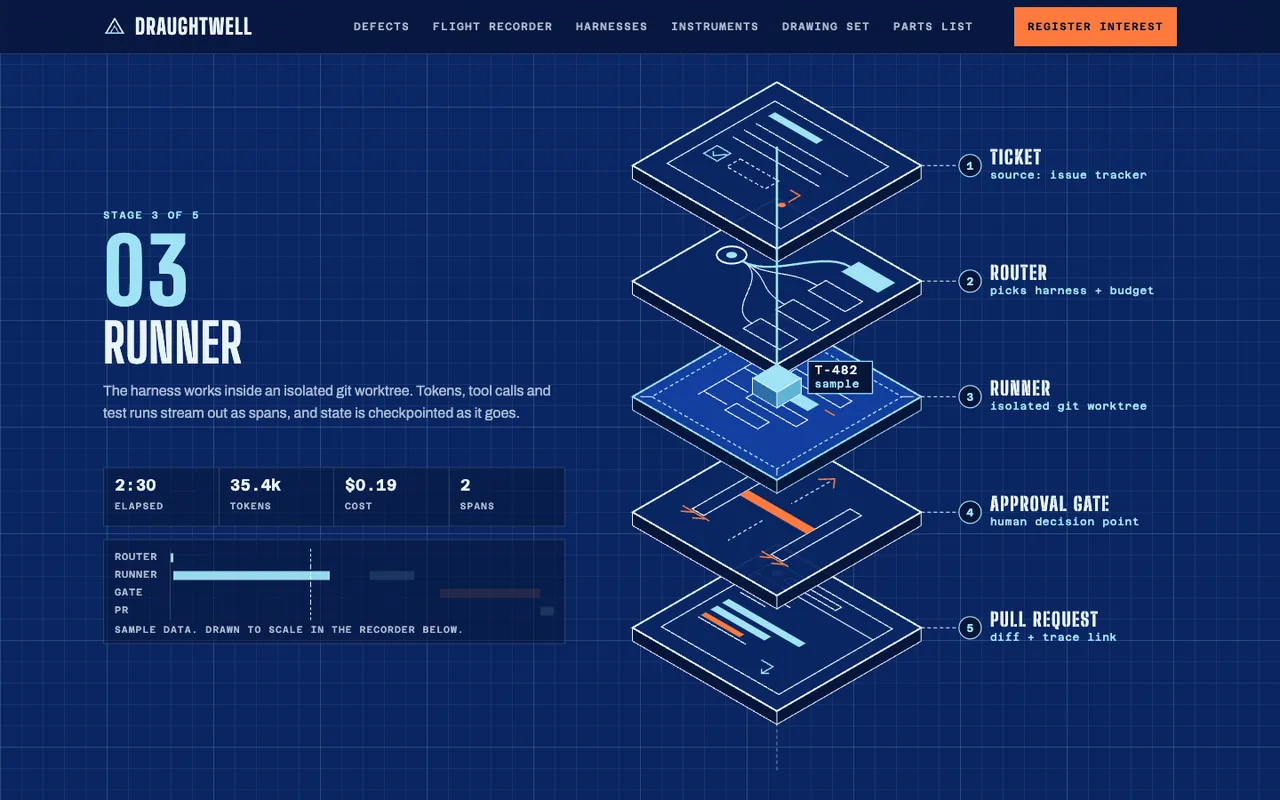
Task: Select the number 5 circle beside Pull Request
Action: (x=969, y=628)
